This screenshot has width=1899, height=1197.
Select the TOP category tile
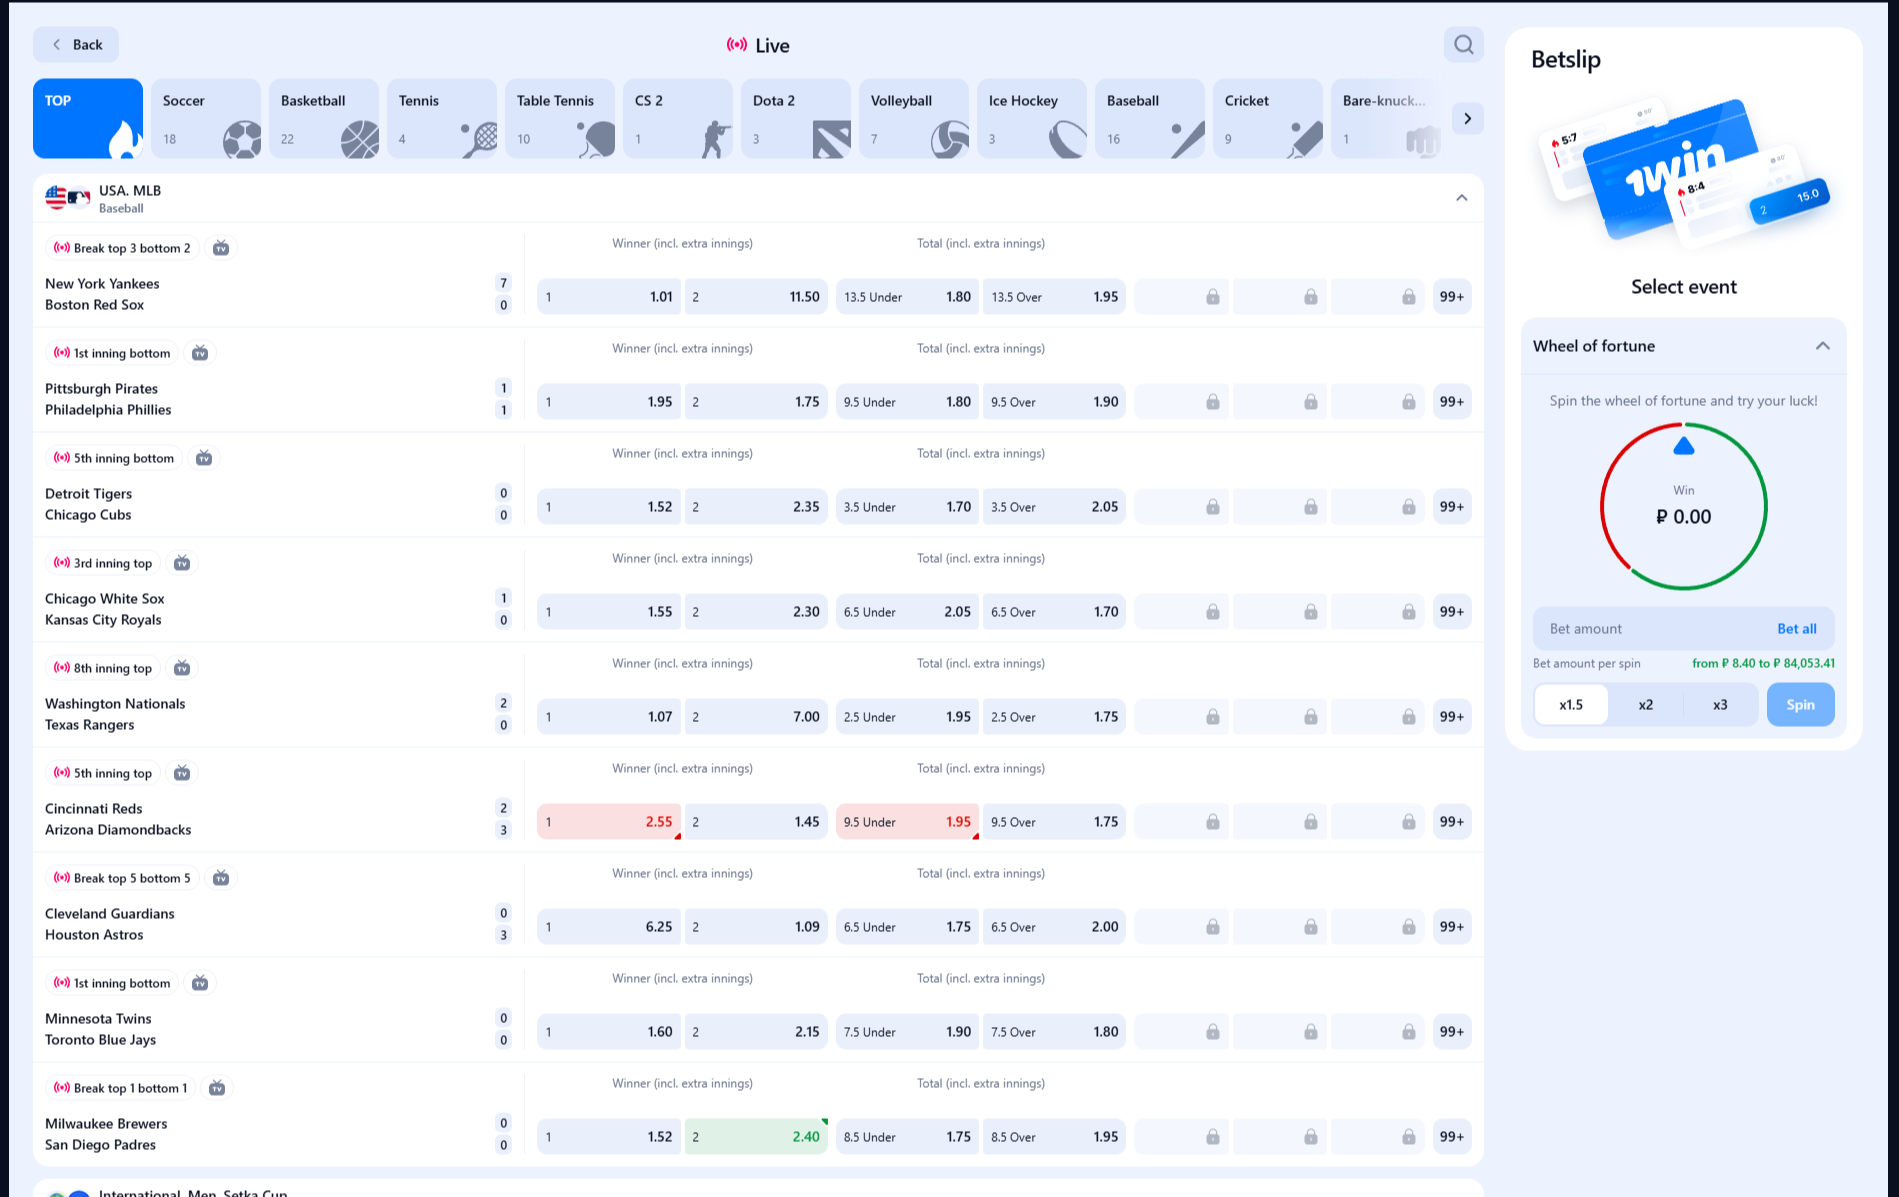[88, 119]
